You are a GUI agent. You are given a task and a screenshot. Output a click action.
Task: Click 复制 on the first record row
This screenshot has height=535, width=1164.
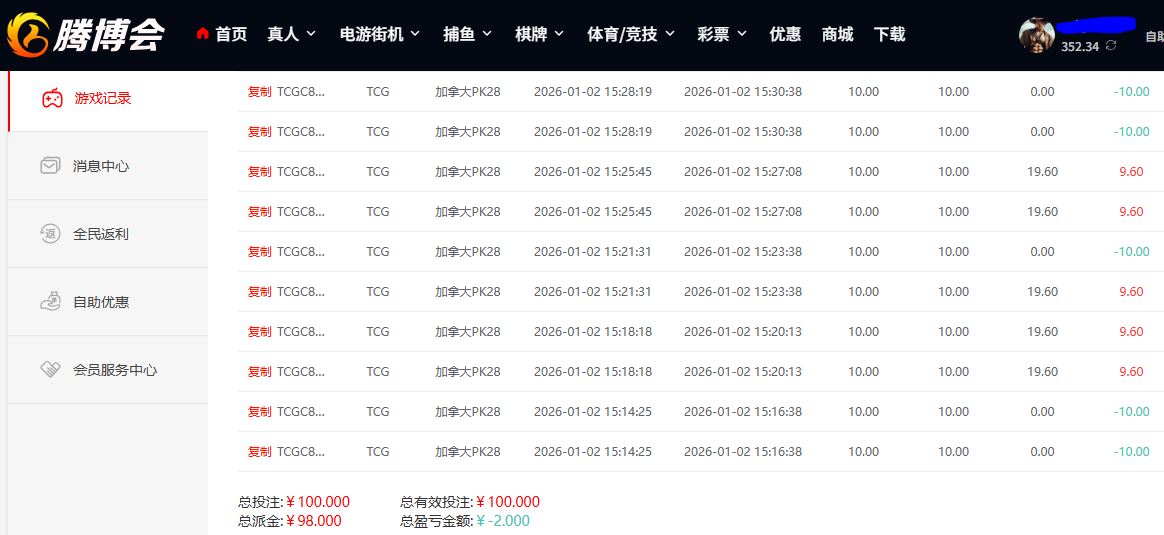click(259, 92)
